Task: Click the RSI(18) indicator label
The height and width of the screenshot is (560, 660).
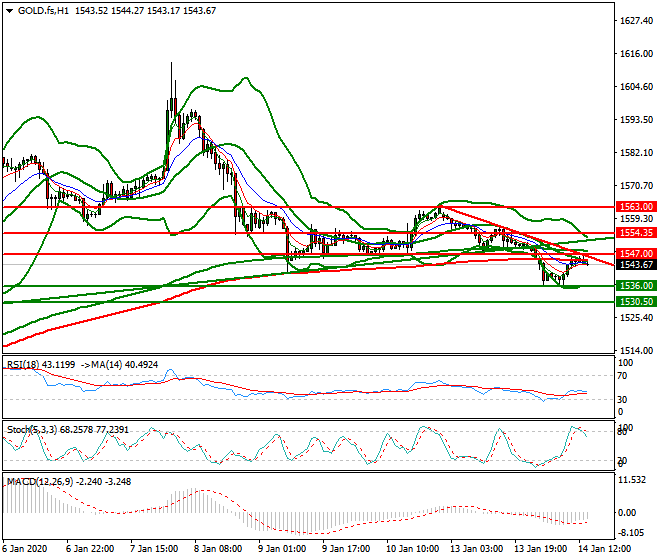Action: tap(24, 365)
